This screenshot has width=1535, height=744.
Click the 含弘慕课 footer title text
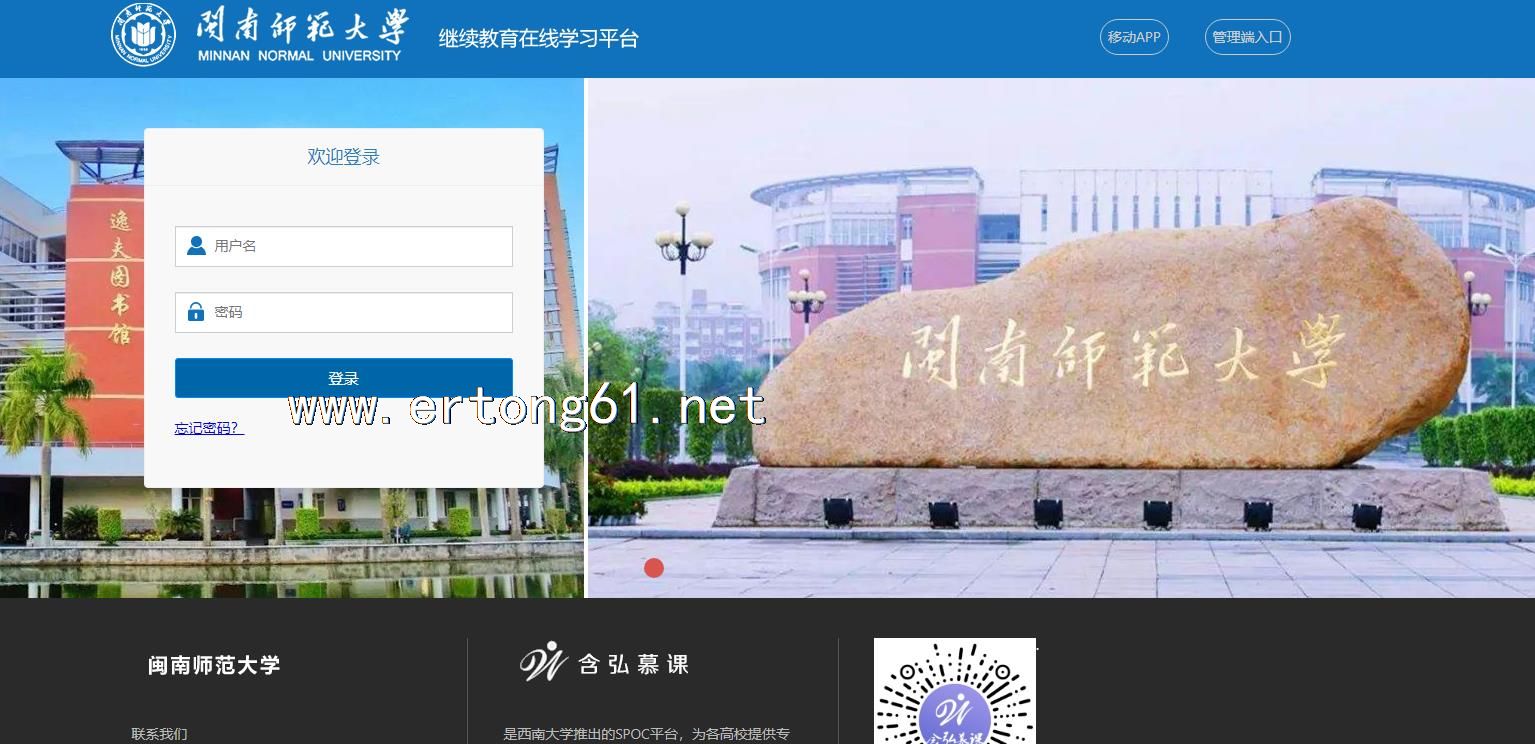[x=634, y=665]
